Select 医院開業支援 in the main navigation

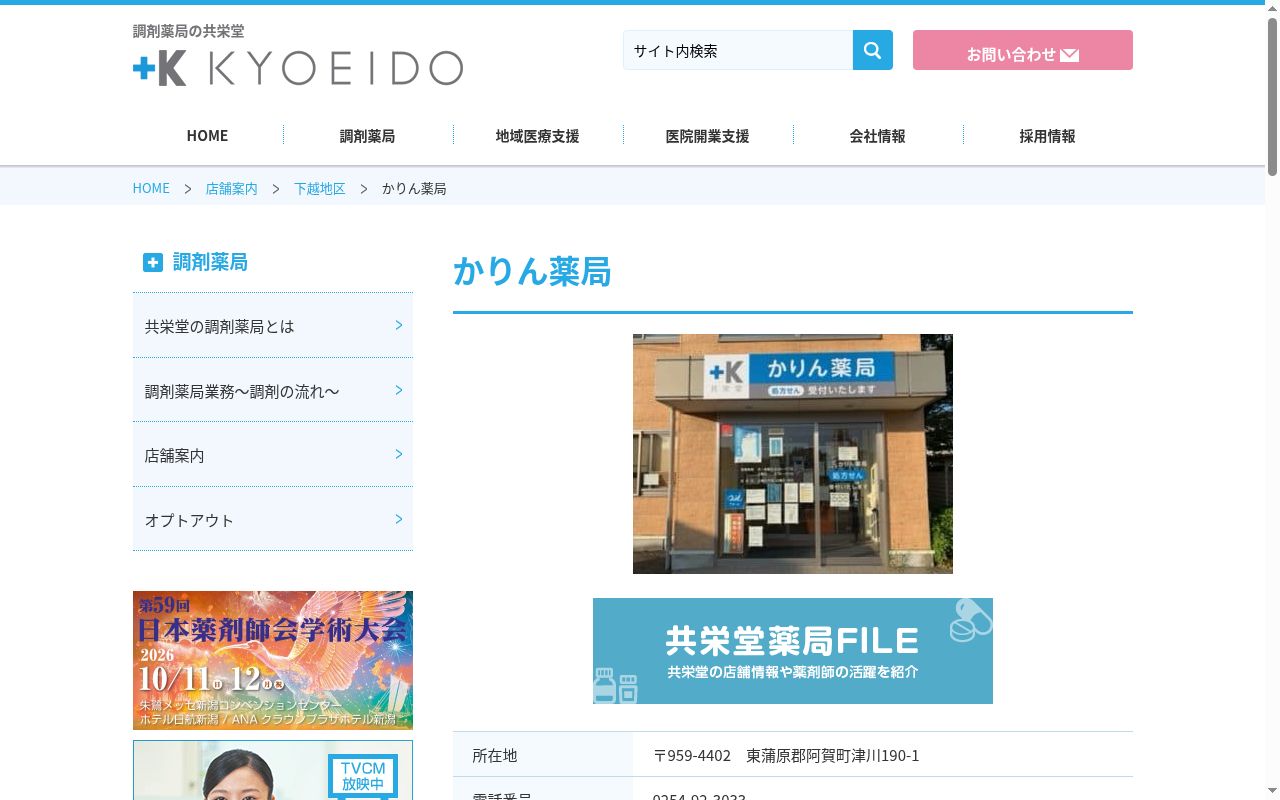tap(707, 136)
